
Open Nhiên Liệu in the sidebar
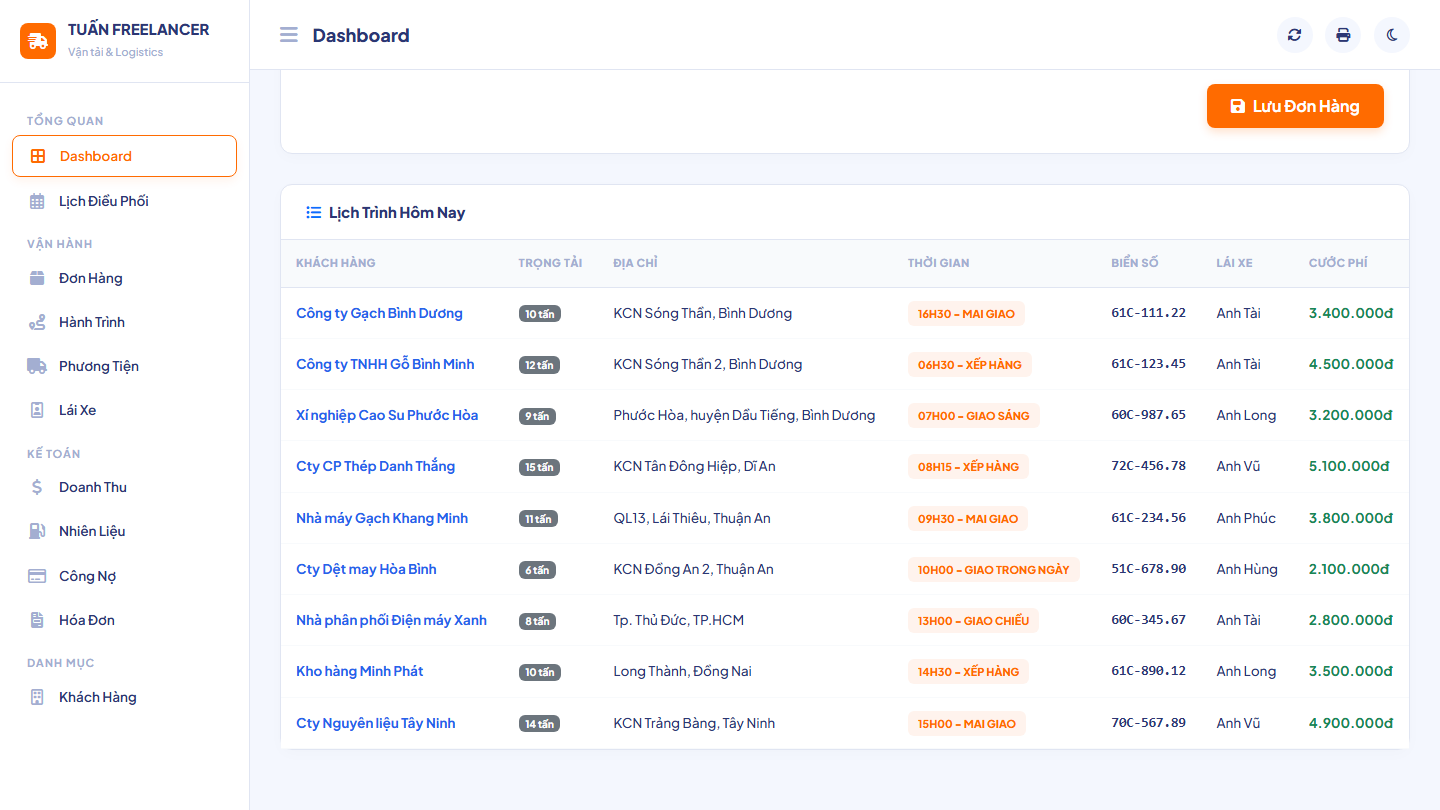point(125,531)
